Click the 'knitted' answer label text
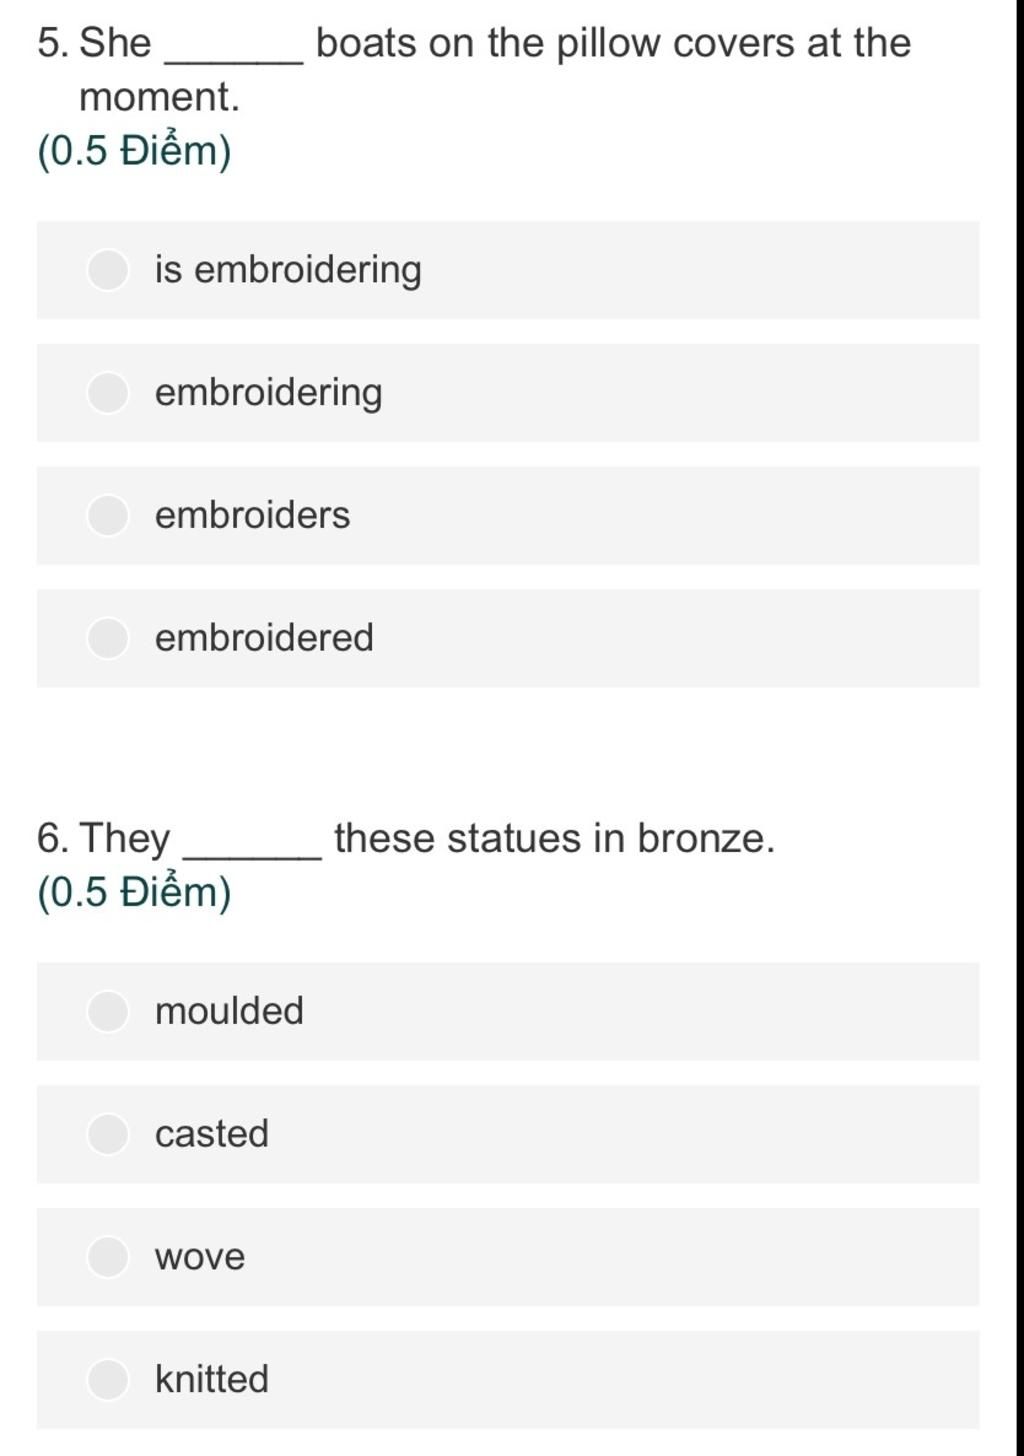Screen dimensions: 1024x1456 tap(212, 1379)
